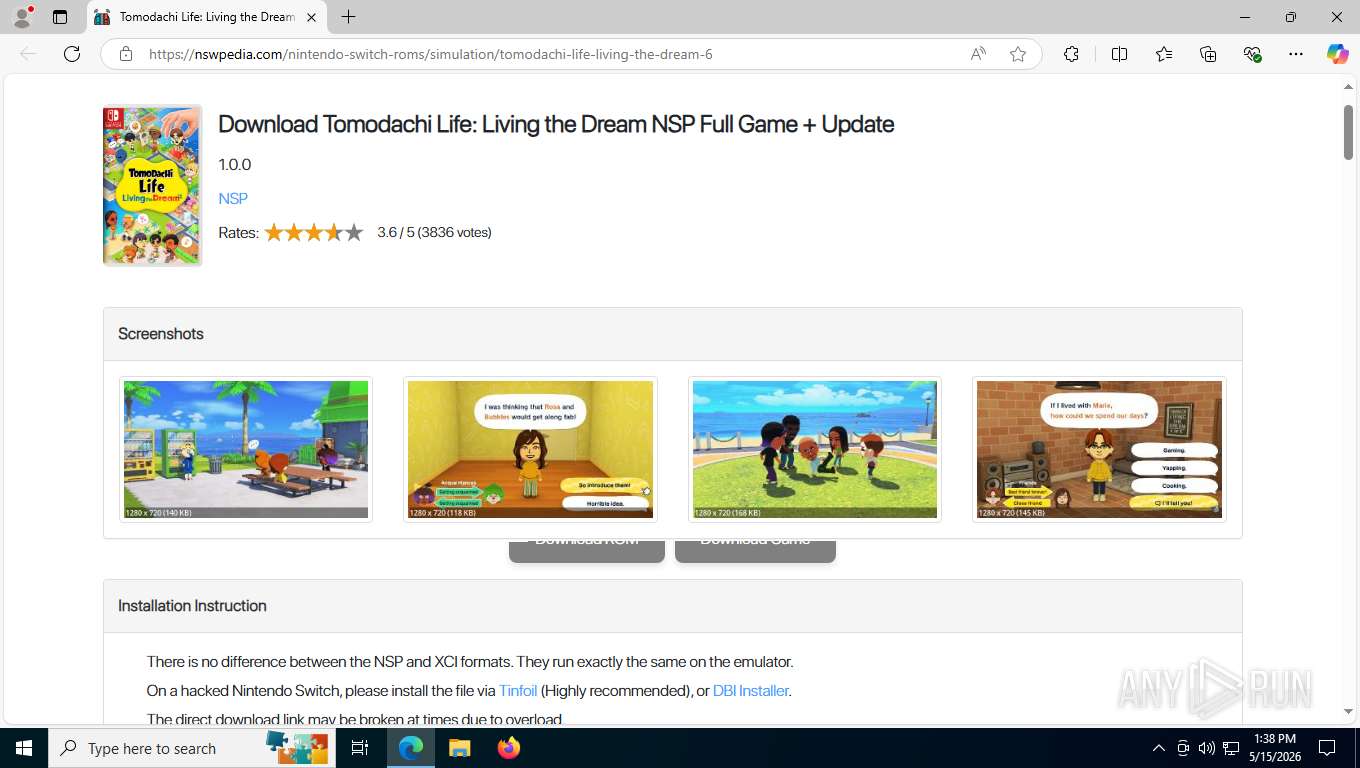Open the Tinfoil link
Viewport: 1360px width, 768px height.
pyautogui.click(x=518, y=690)
